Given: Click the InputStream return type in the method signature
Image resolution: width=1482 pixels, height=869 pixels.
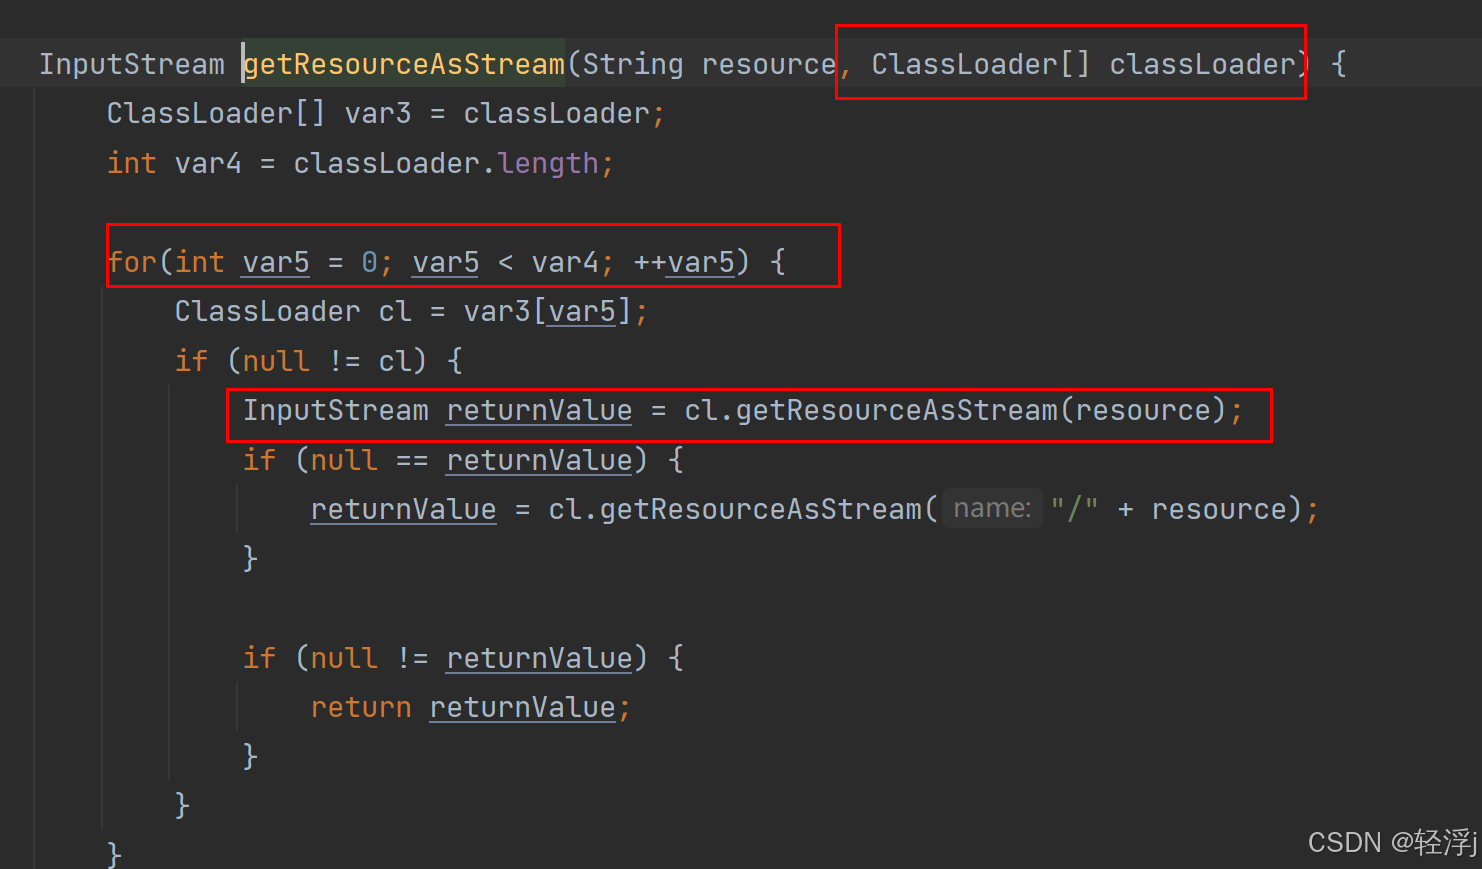Looking at the screenshot, I should pyautogui.click(x=132, y=64).
